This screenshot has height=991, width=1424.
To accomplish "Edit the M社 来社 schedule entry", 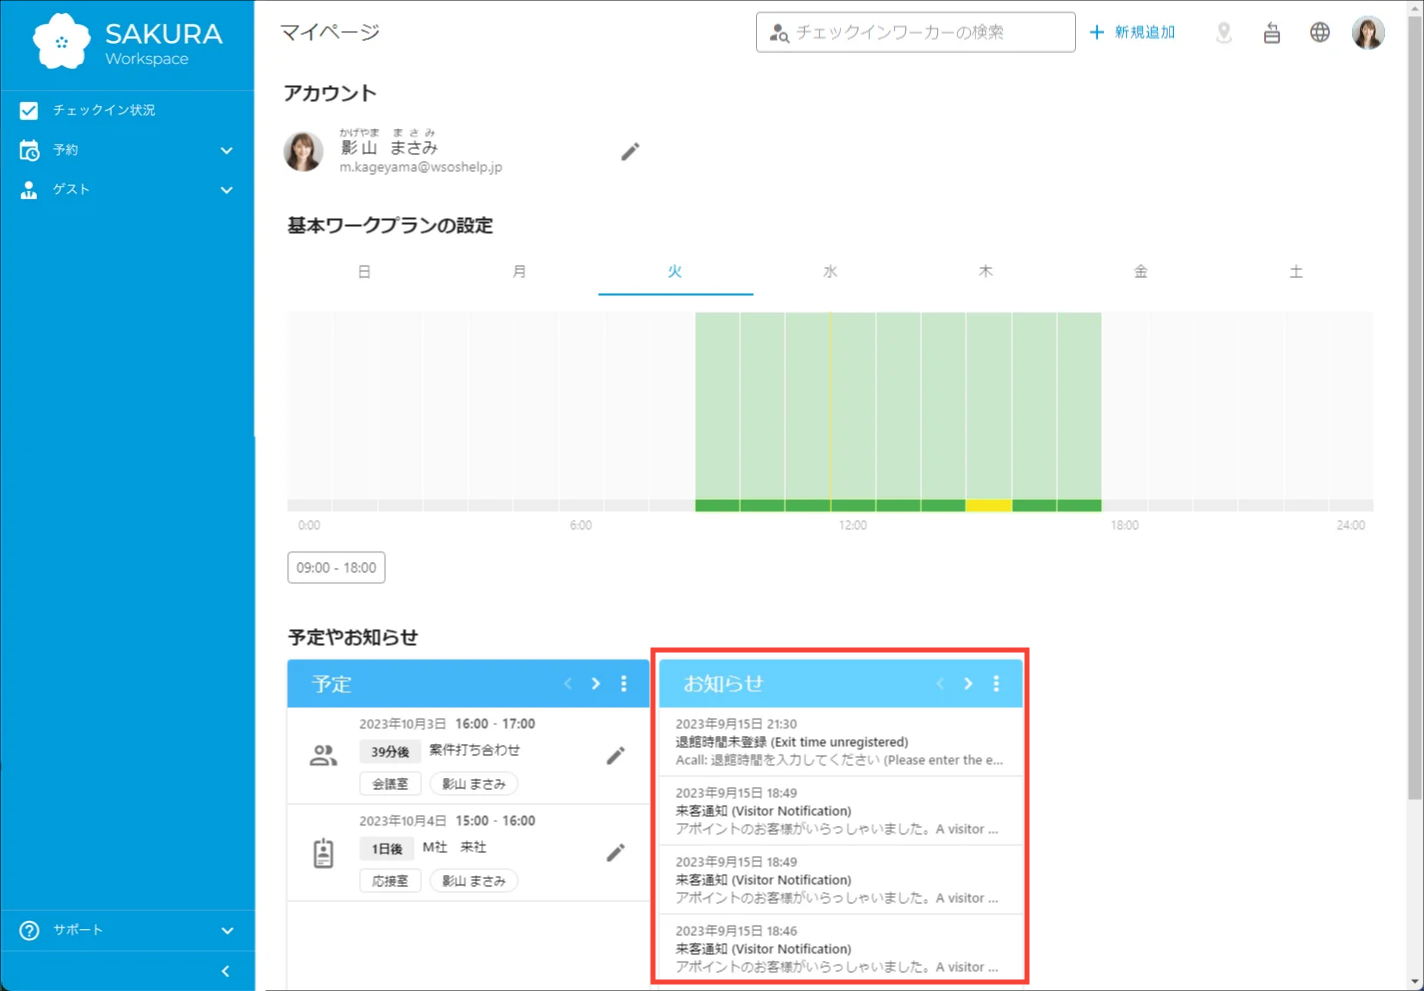I will (615, 853).
